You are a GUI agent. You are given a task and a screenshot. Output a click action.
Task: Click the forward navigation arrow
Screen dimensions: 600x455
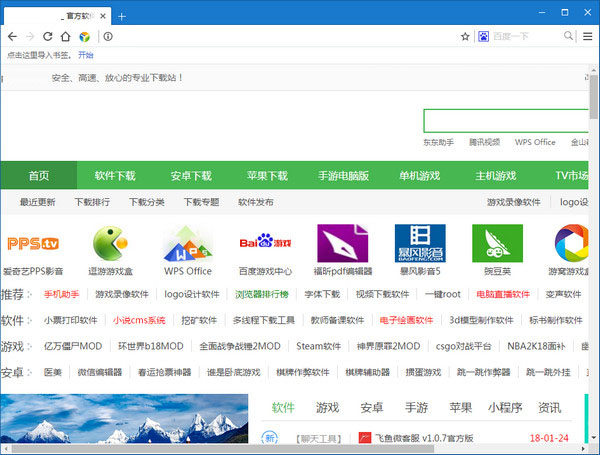click(30, 36)
